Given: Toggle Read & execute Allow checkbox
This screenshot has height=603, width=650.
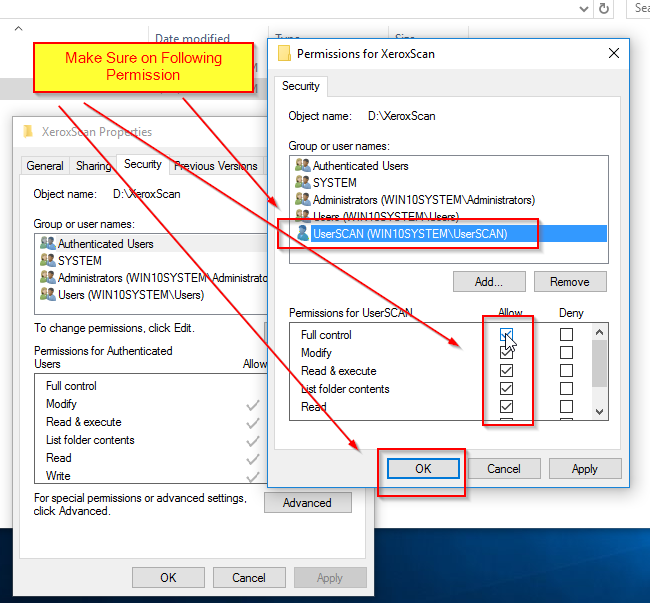Looking at the screenshot, I should pyautogui.click(x=506, y=371).
